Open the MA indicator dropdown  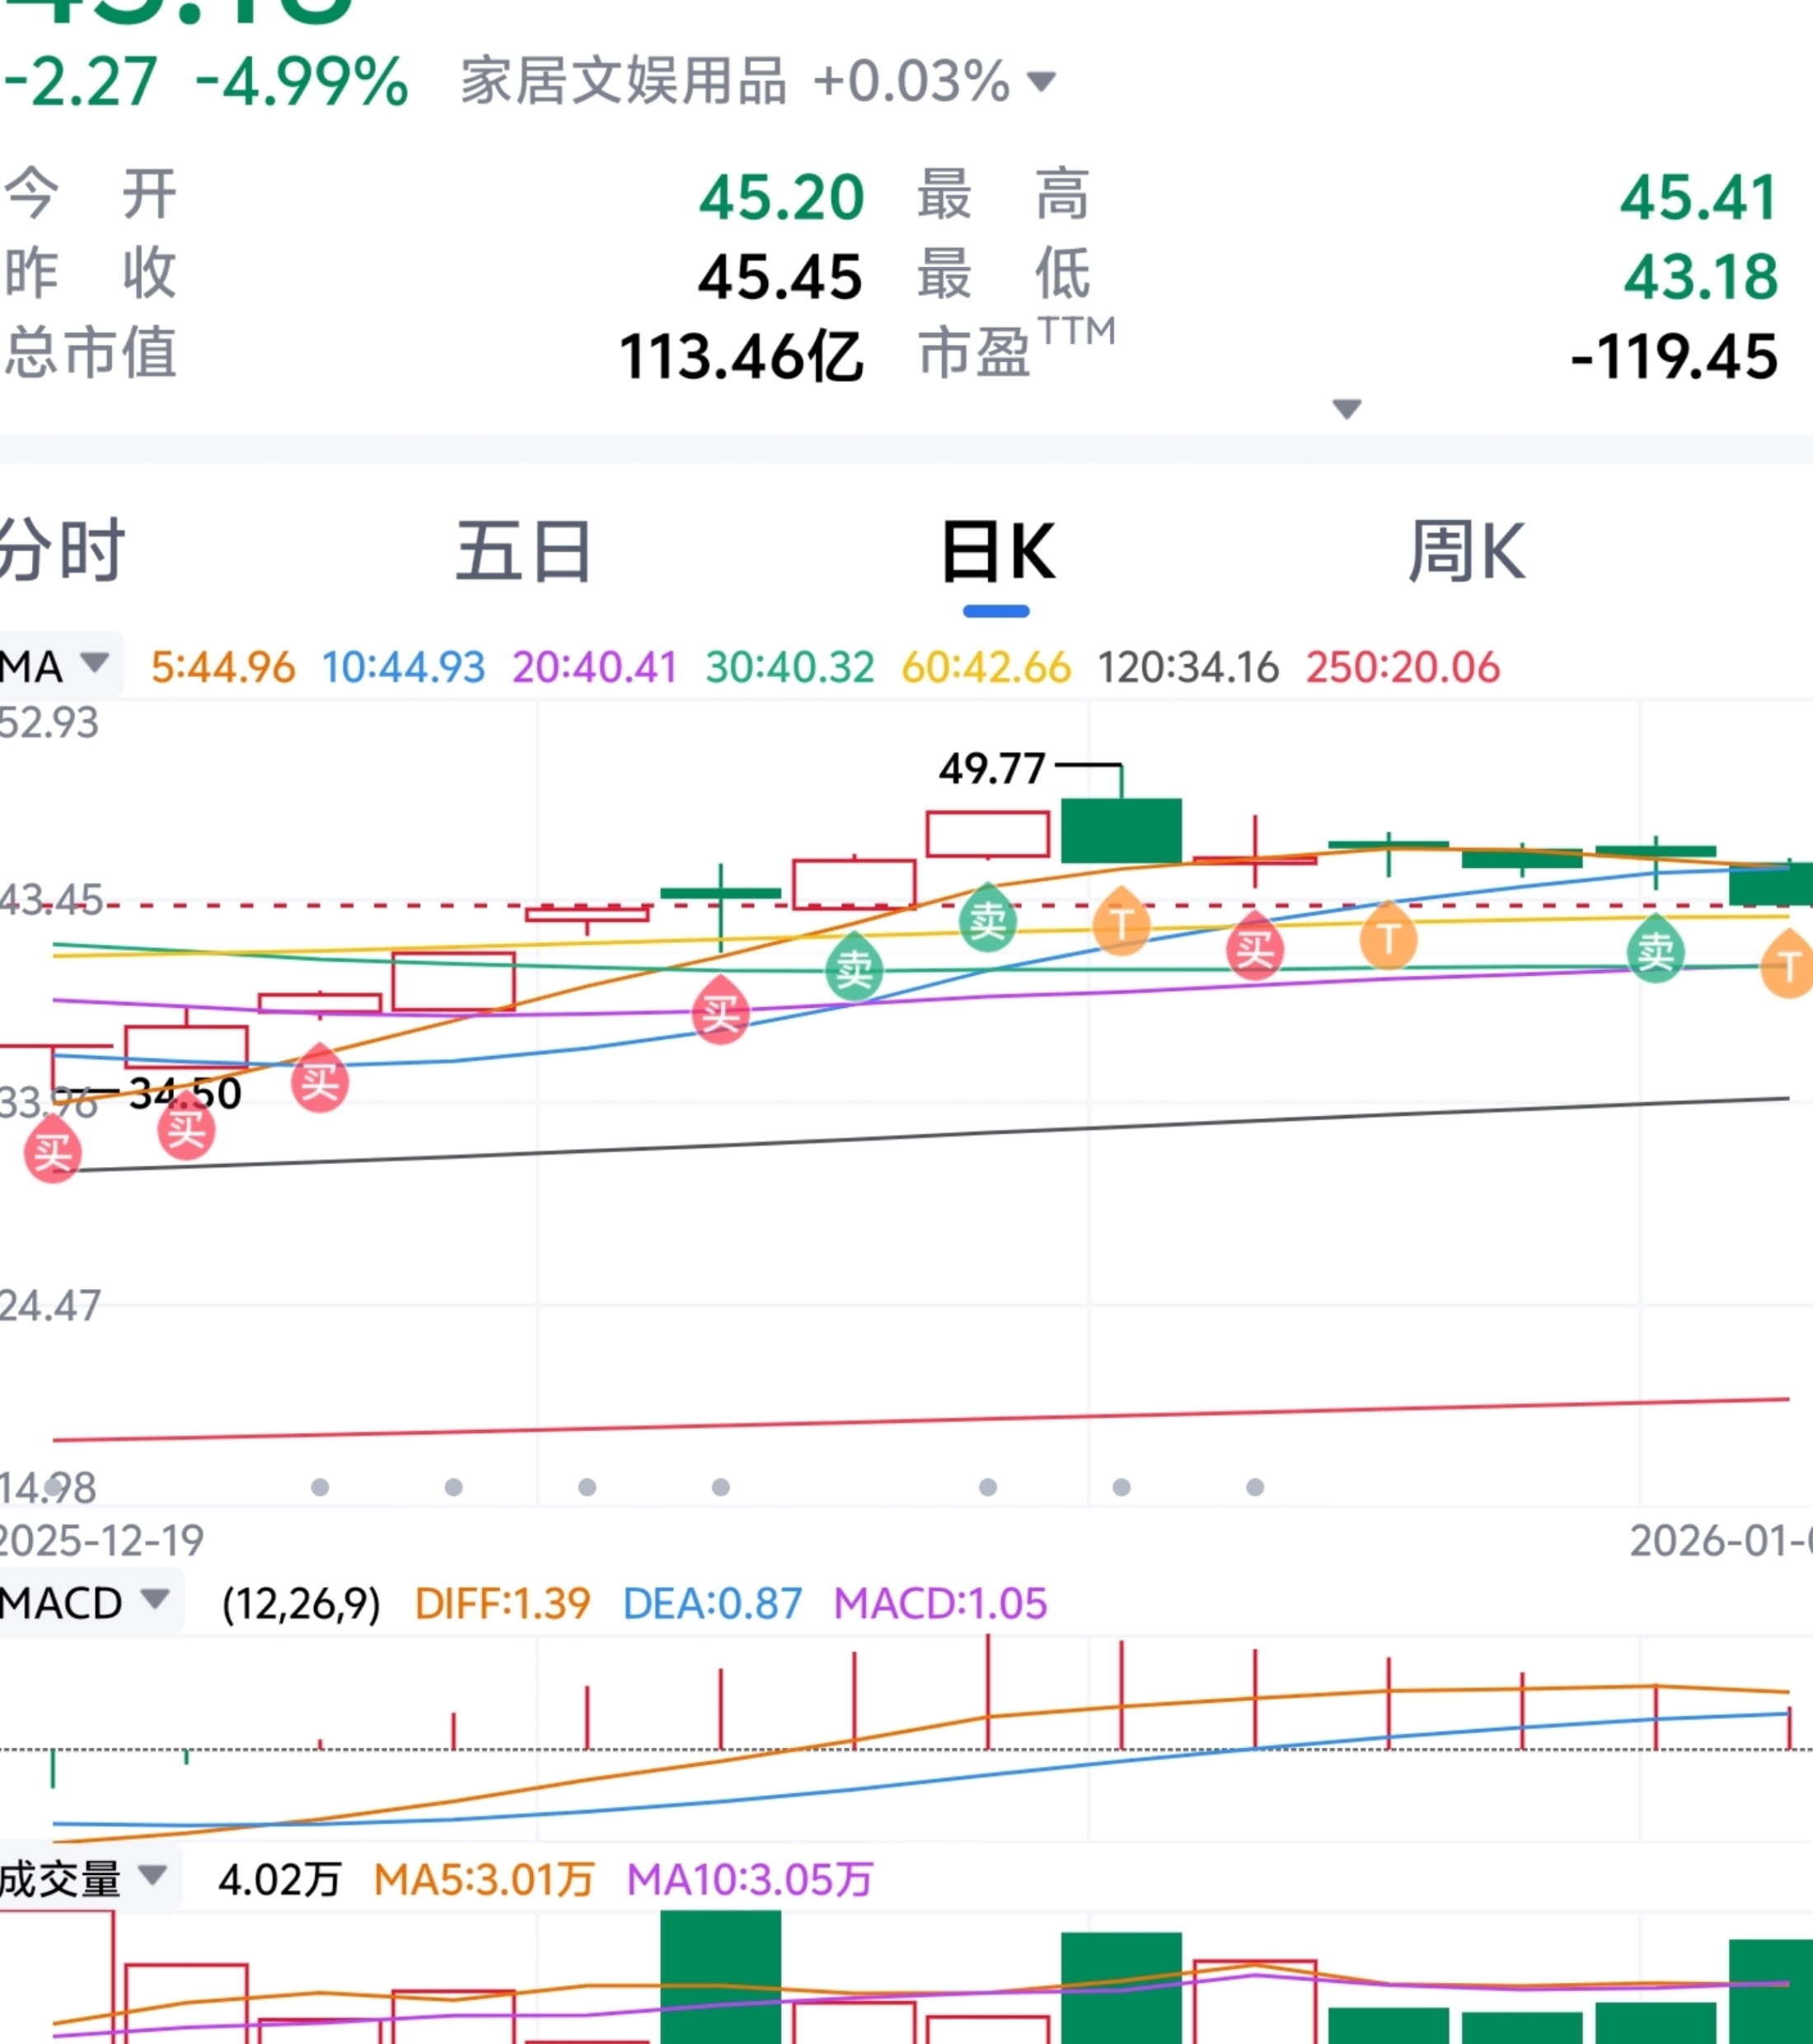pos(94,663)
